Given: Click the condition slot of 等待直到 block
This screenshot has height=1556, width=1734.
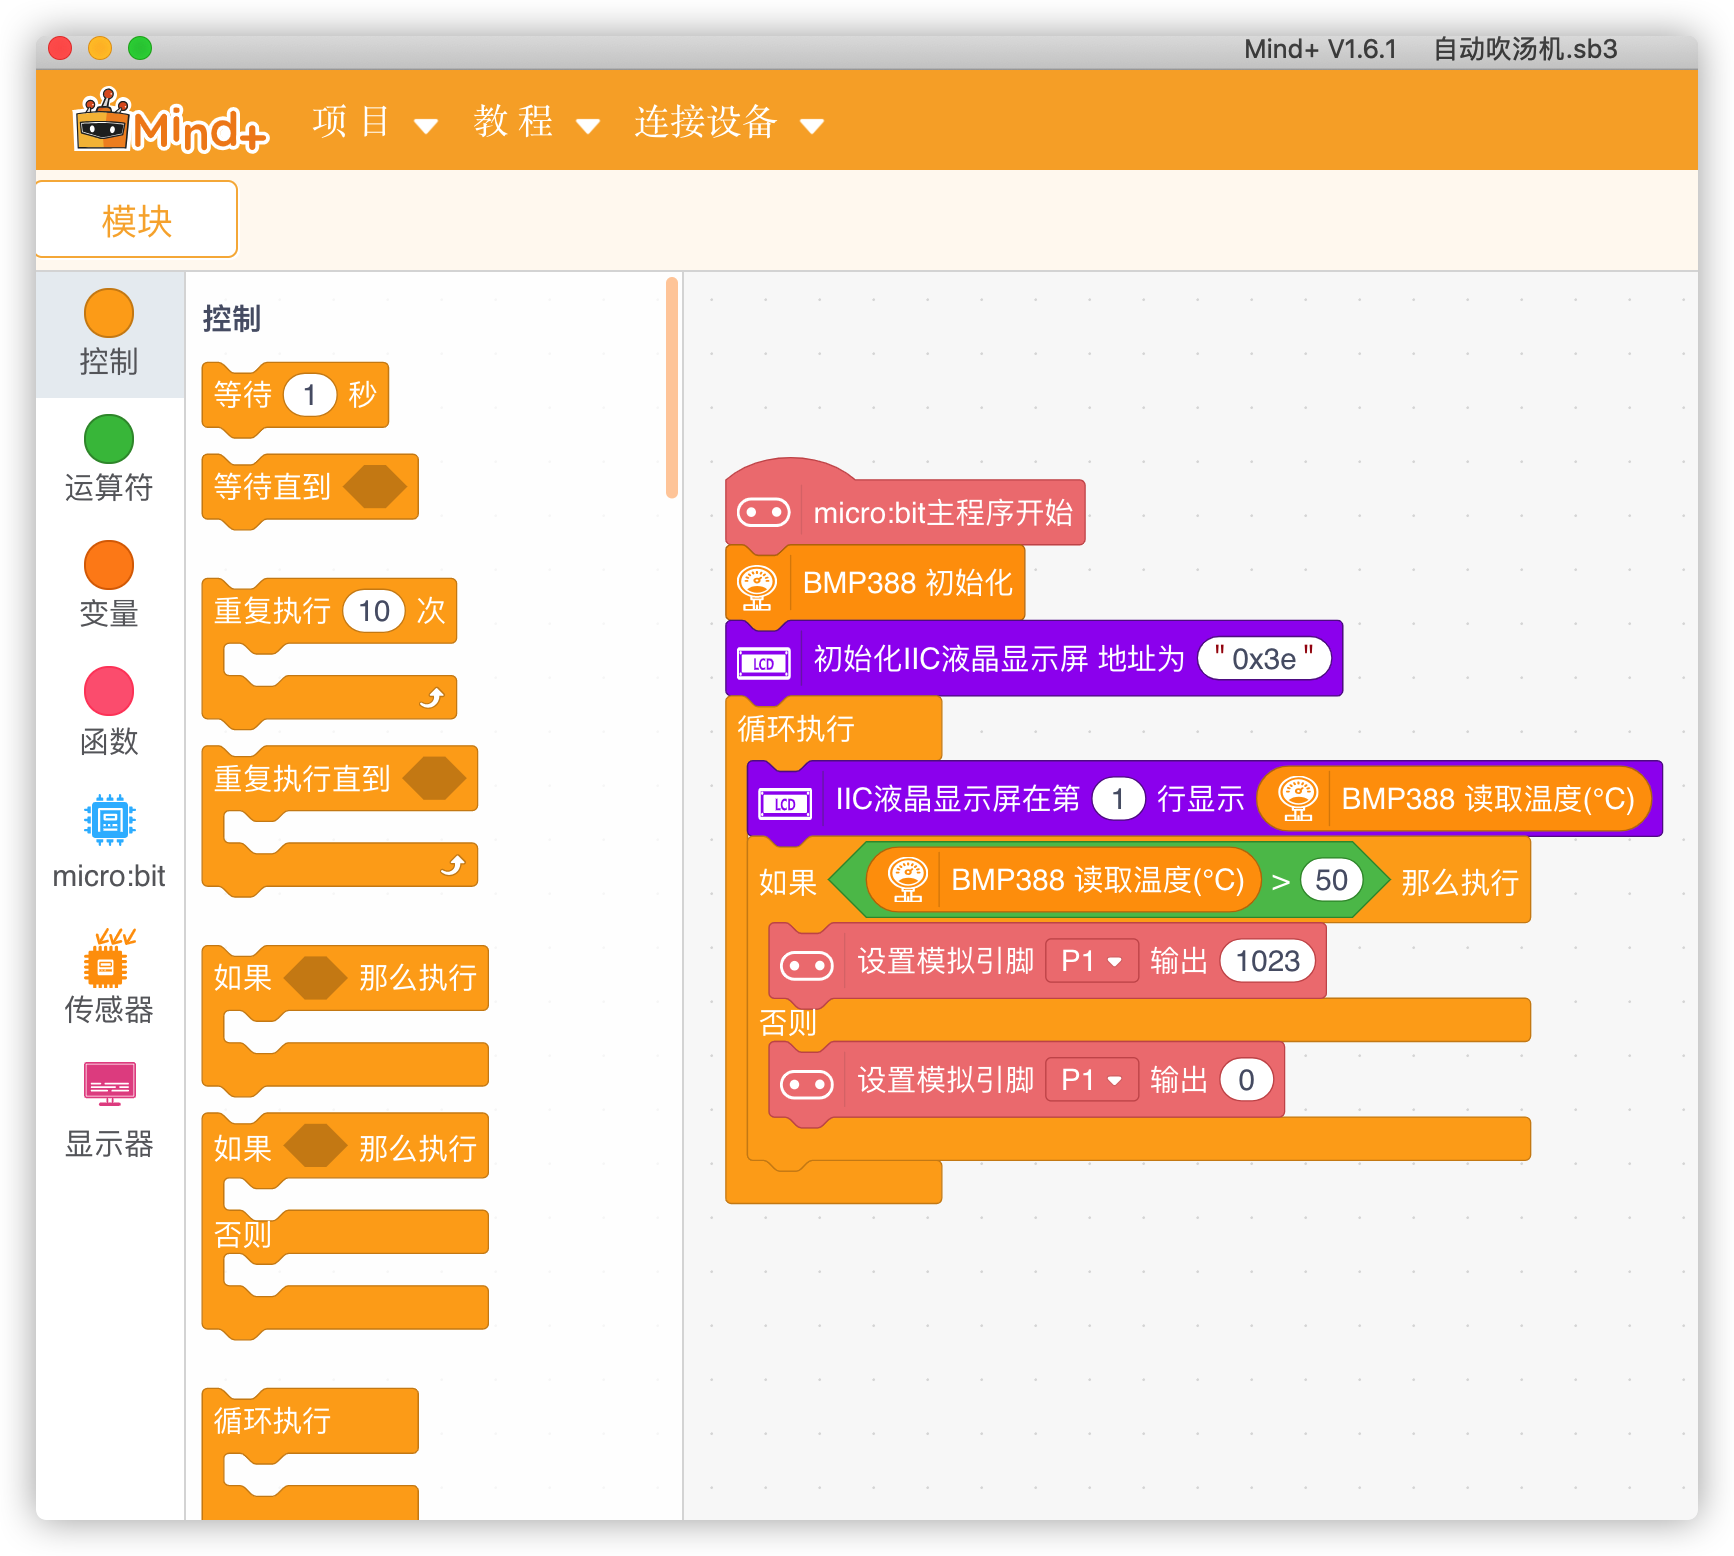Looking at the screenshot, I should 375,487.
